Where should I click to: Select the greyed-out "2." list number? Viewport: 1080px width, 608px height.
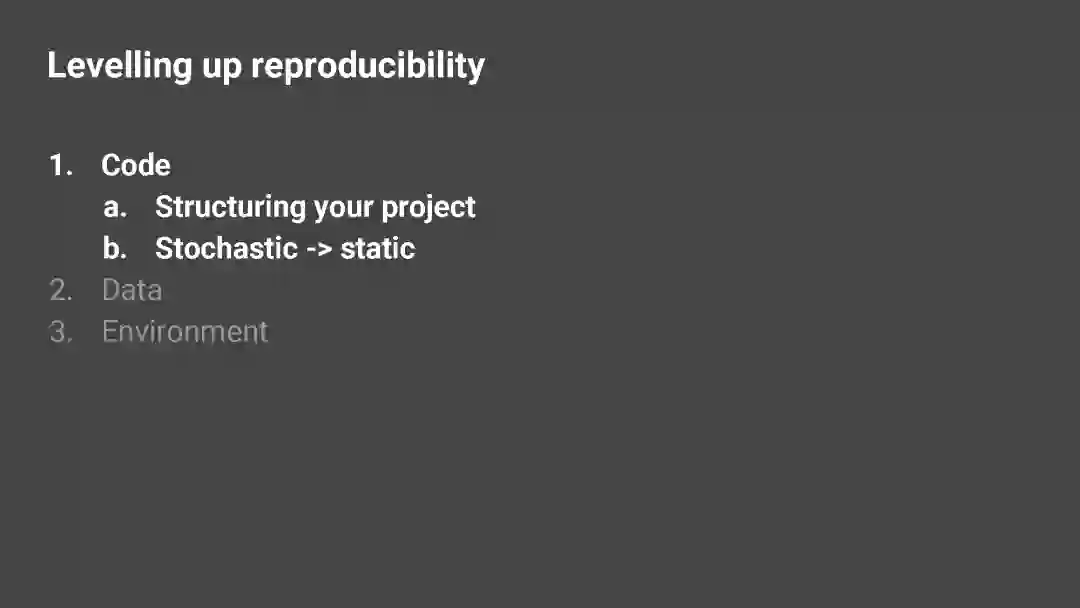tap(61, 291)
